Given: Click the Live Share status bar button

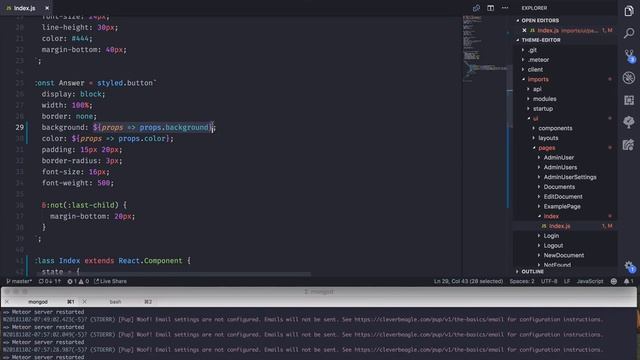Looking at the screenshot, I should click(110, 281).
